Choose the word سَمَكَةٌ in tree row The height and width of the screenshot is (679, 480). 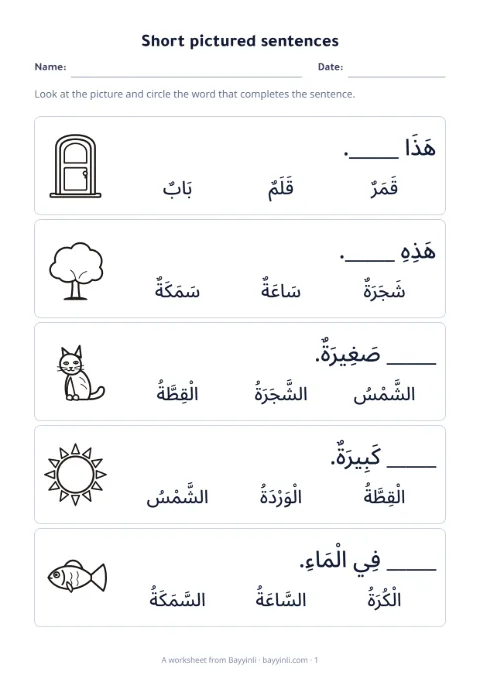point(178,289)
